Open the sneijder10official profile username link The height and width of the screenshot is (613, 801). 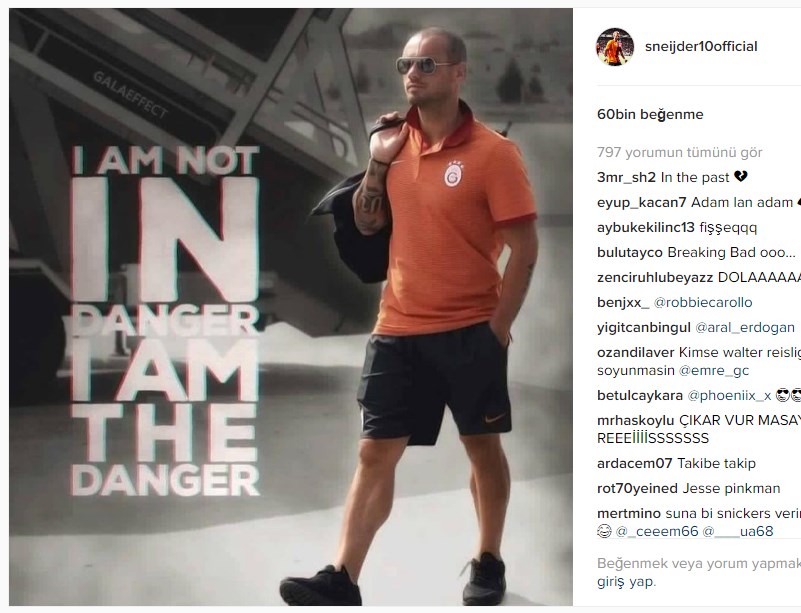pos(701,46)
